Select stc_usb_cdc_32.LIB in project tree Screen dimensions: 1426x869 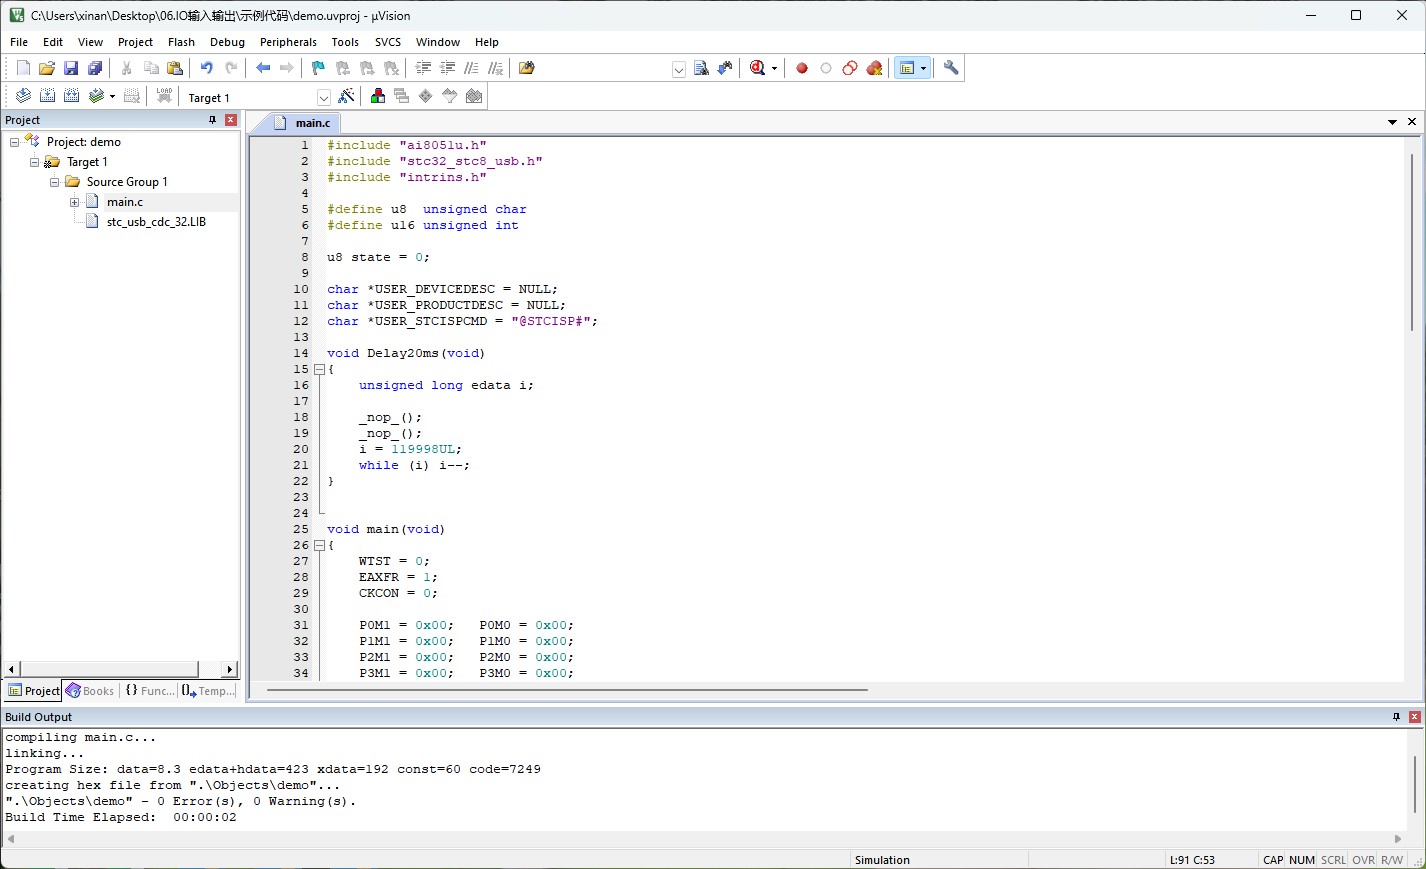(156, 222)
